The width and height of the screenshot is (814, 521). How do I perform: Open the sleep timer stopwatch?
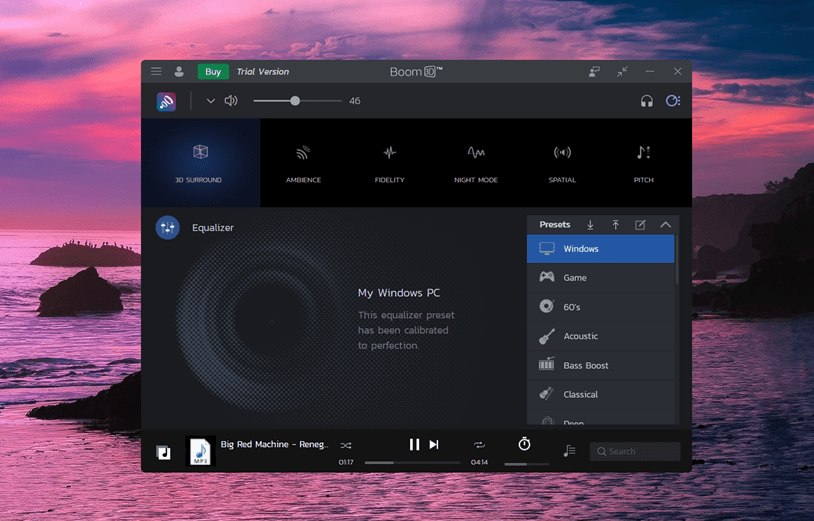tap(524, 444)
